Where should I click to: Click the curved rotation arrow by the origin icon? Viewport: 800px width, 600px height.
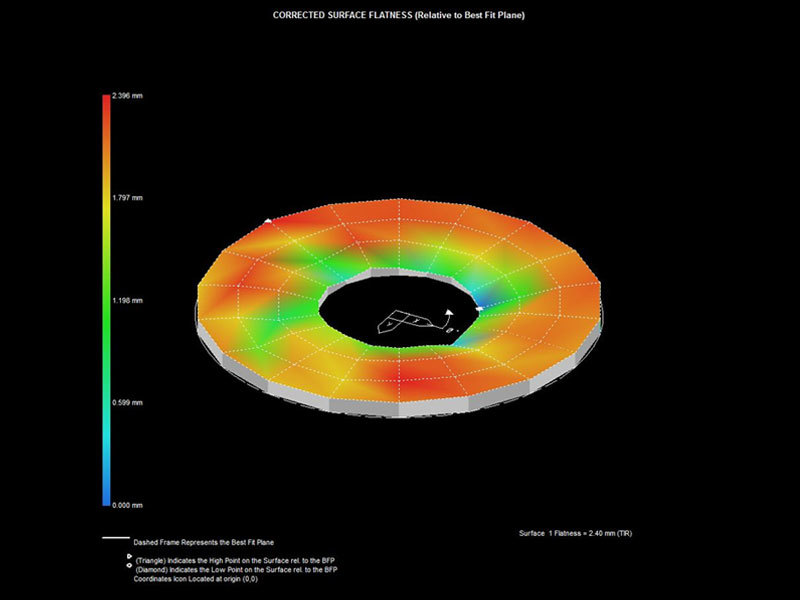pyautogui.click(x=447, y=319)
